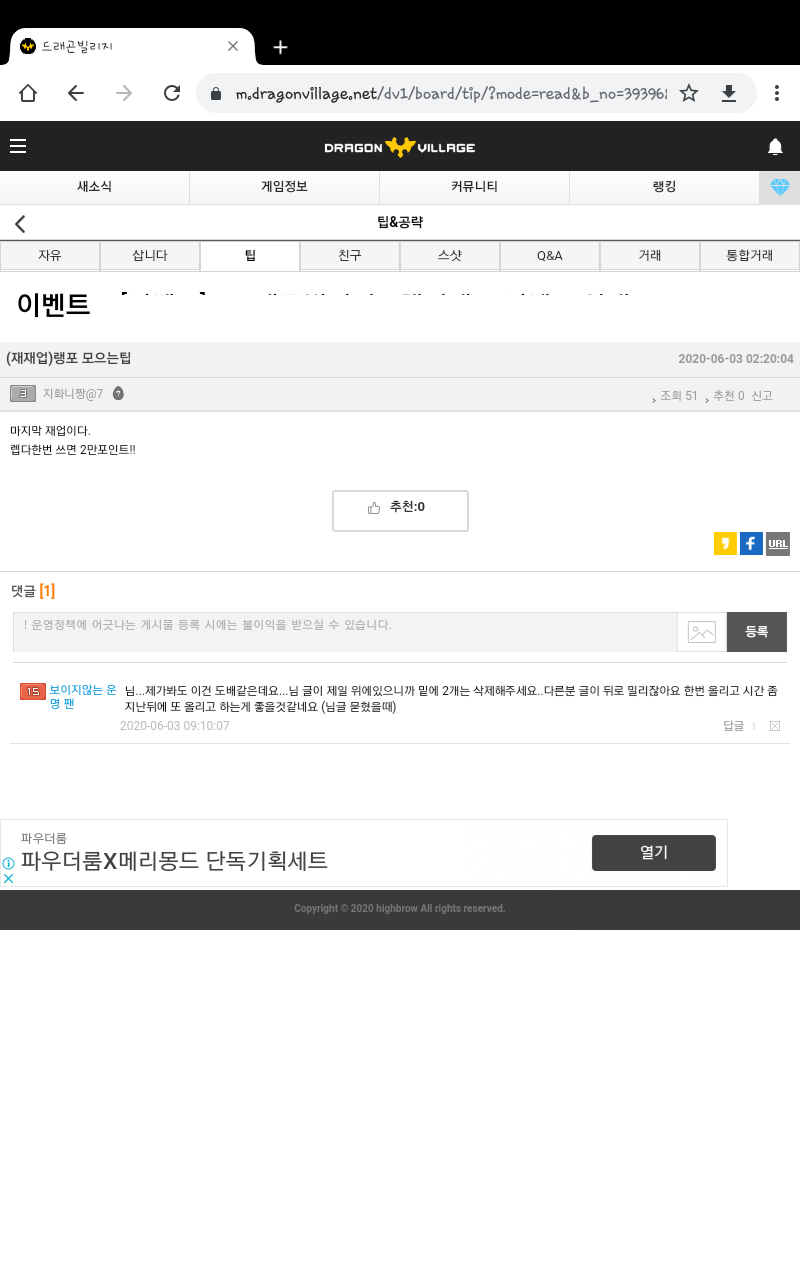
Task: Share post via KakaoTalk icon
Action: click(x=725, y=544)
